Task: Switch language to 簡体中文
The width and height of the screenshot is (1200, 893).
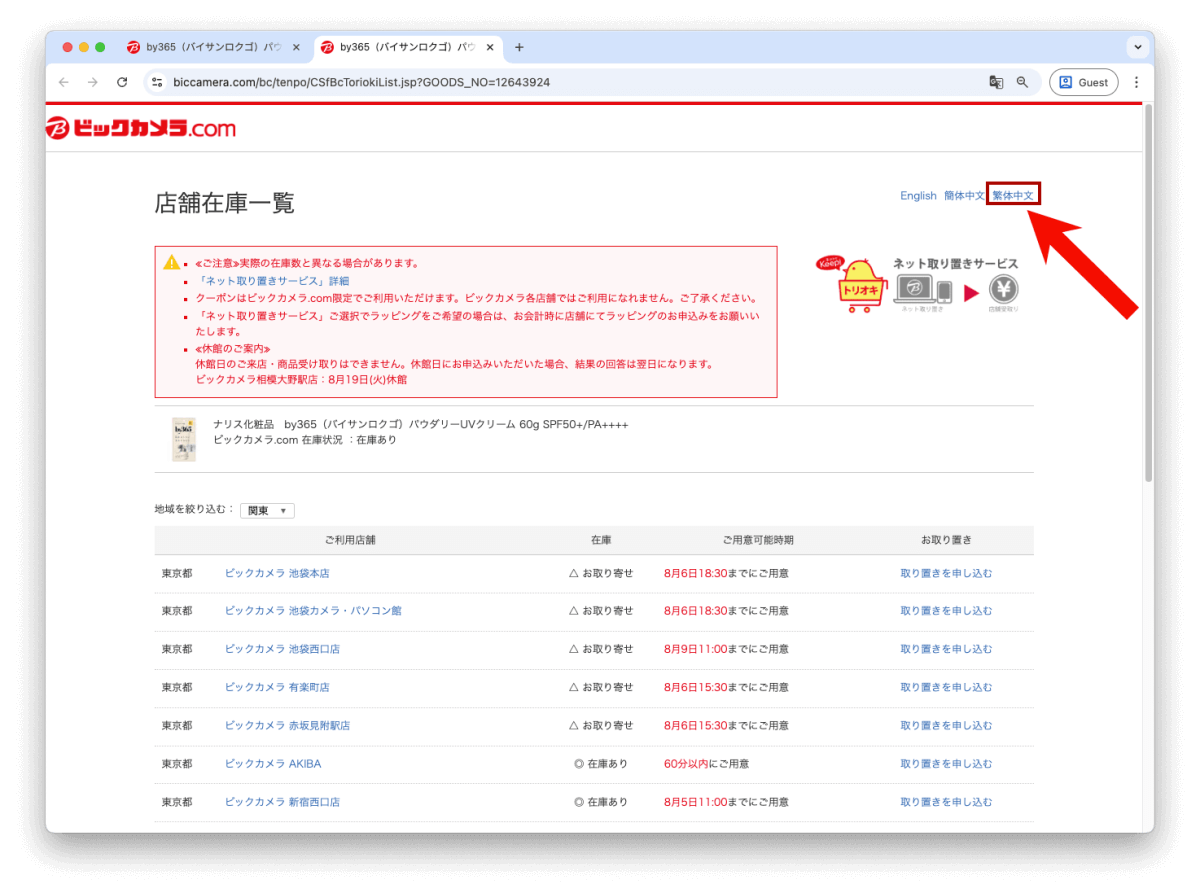Action: (x=964, y=196)
